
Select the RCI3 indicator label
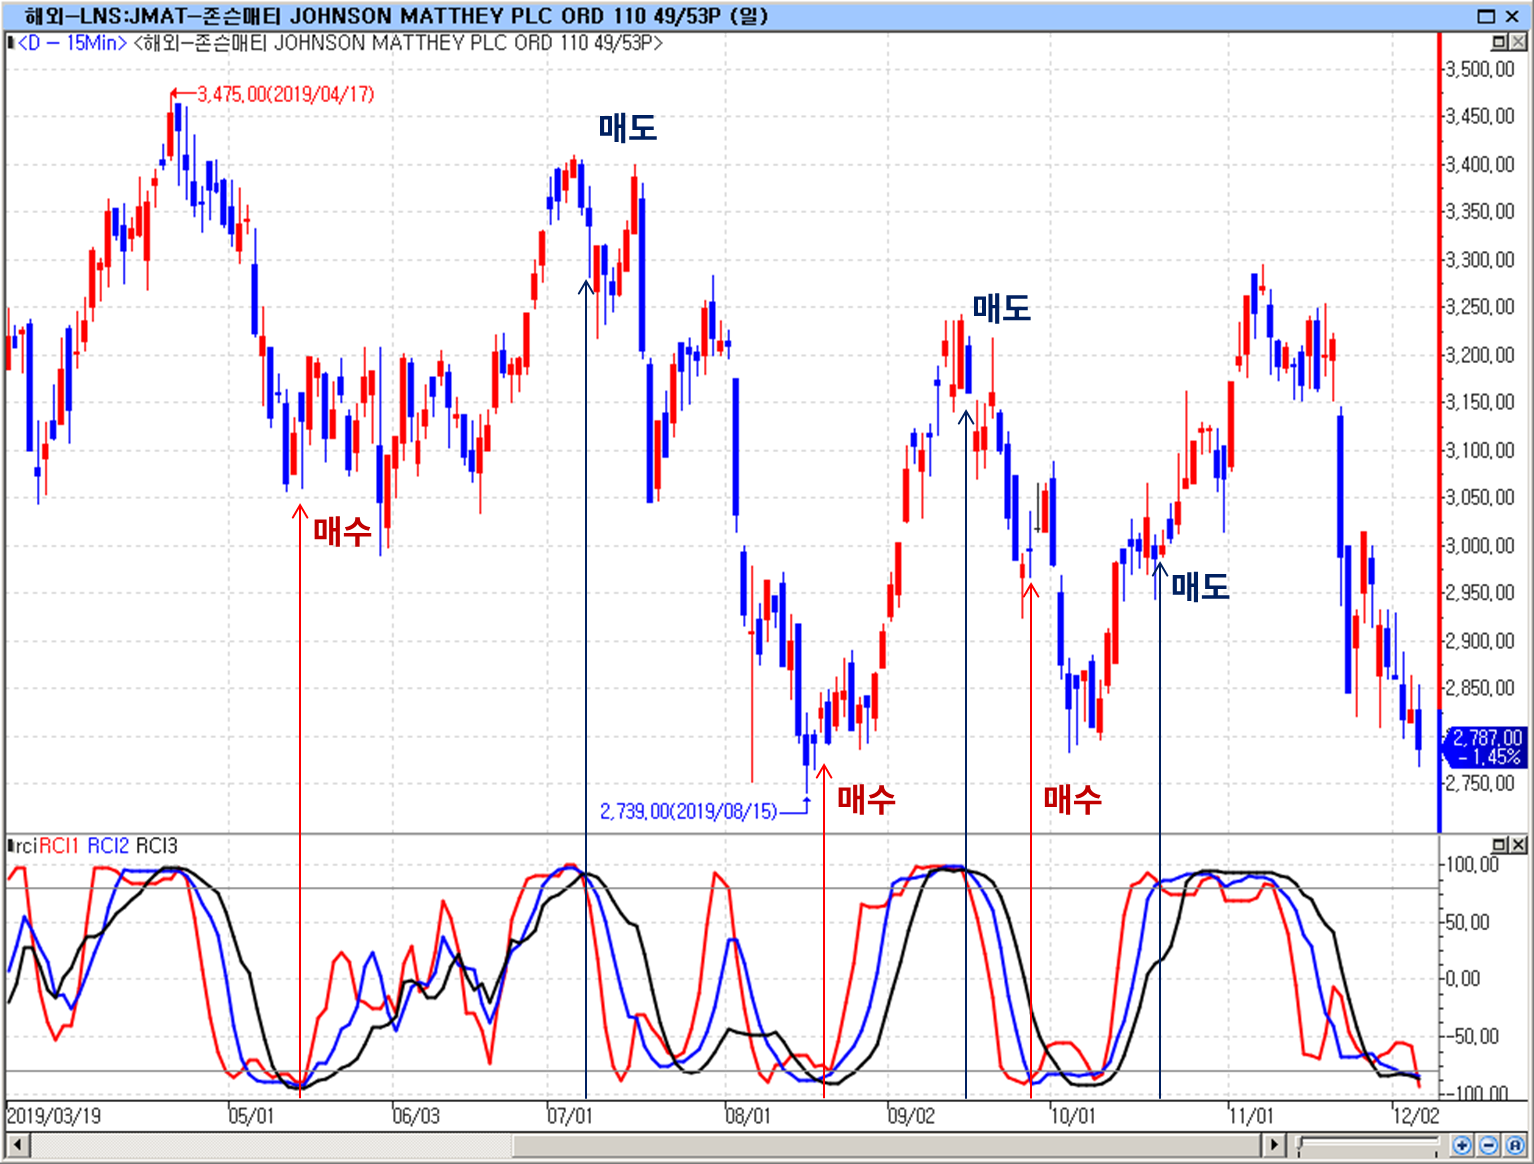click(x=157, y=846)
